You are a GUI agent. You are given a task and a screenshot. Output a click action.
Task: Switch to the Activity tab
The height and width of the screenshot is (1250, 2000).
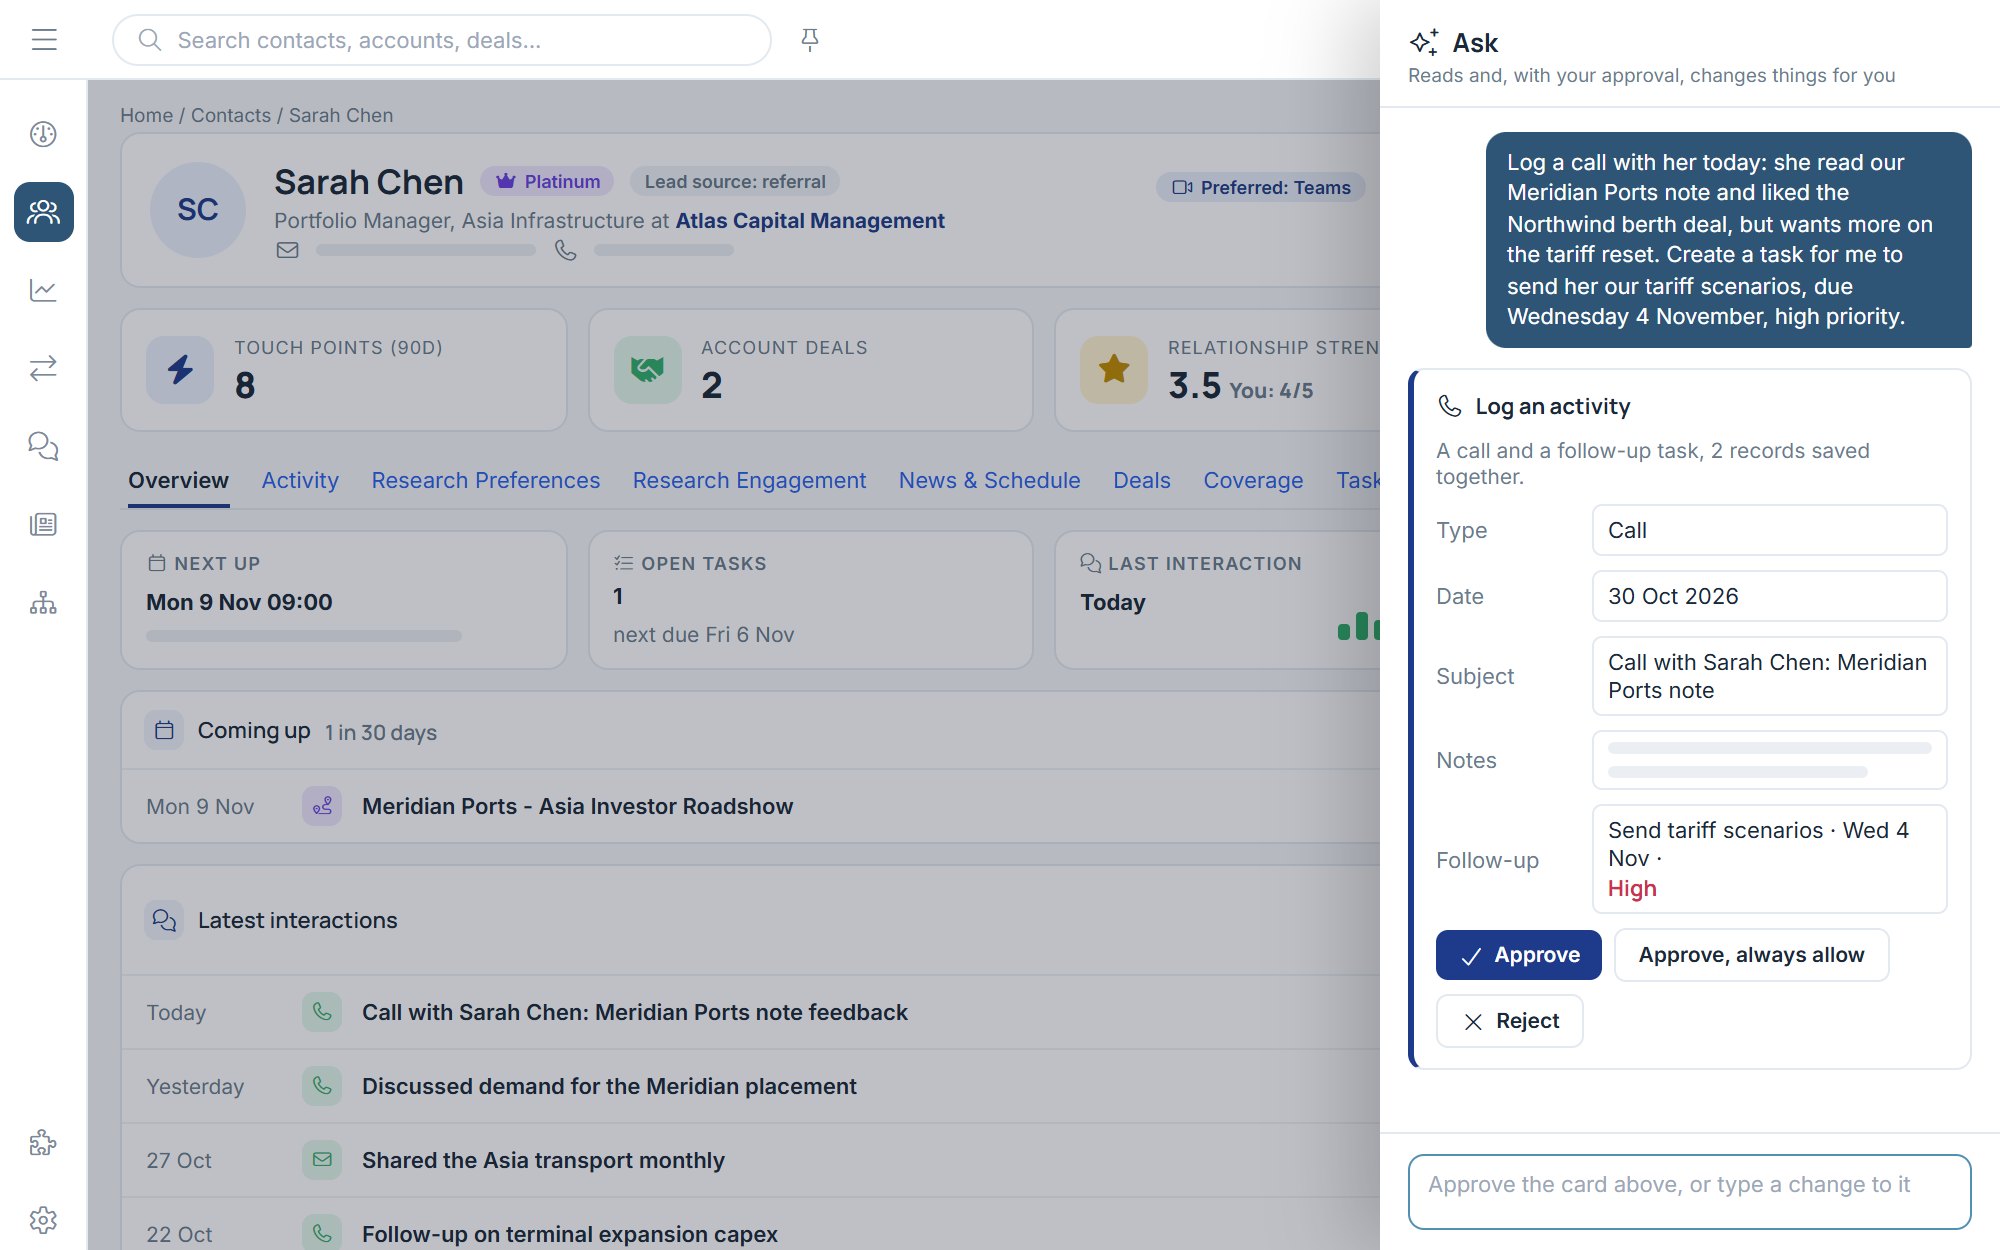tap(300, 481)
